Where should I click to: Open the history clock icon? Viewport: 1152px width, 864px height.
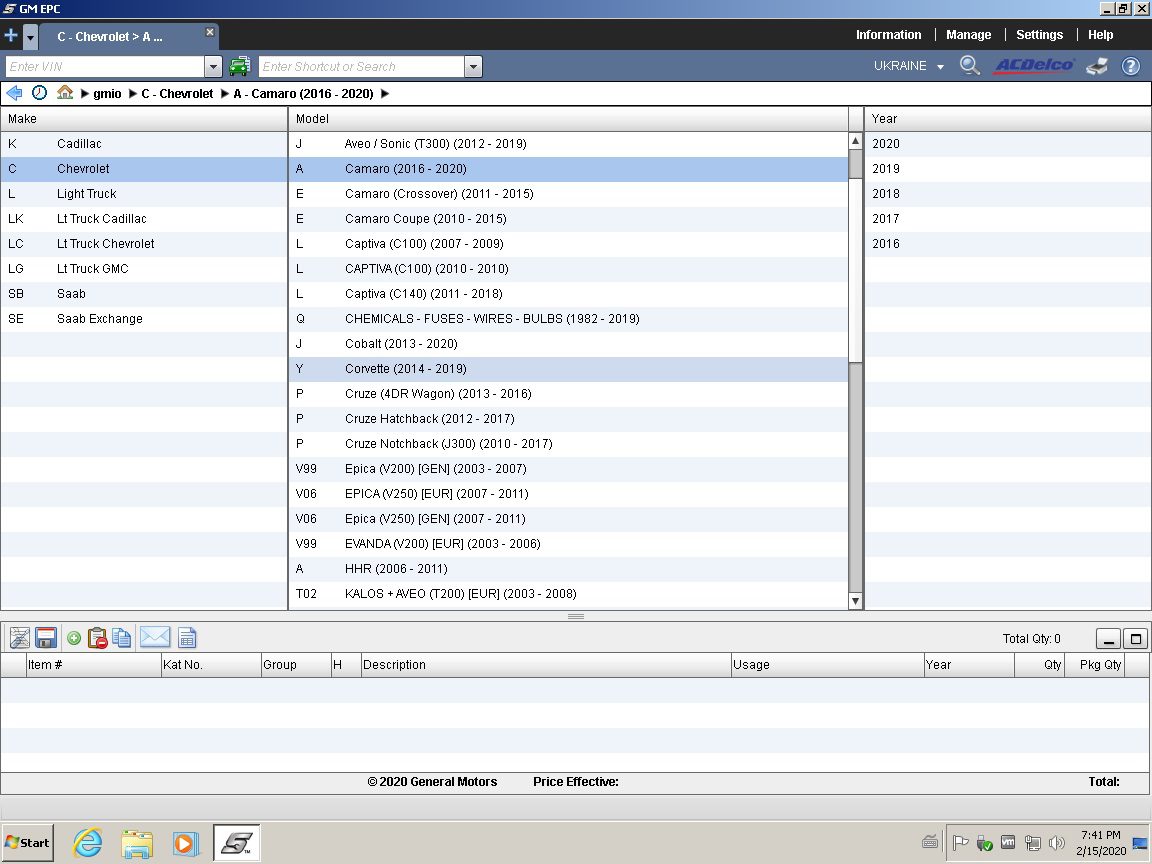[x=39, y=93]
